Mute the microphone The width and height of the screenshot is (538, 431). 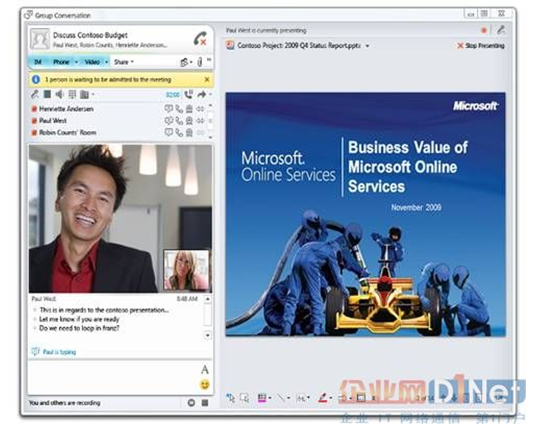pos(35,94)
